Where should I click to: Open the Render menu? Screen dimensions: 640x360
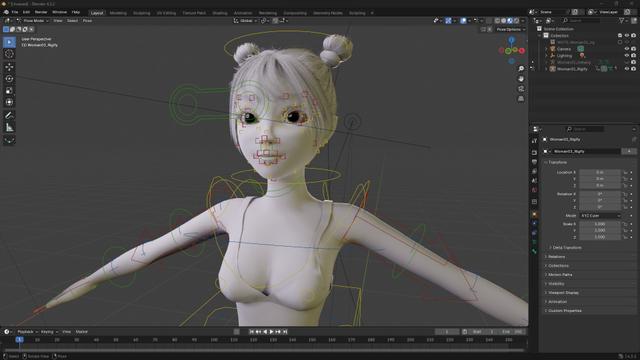pos(41,12)
